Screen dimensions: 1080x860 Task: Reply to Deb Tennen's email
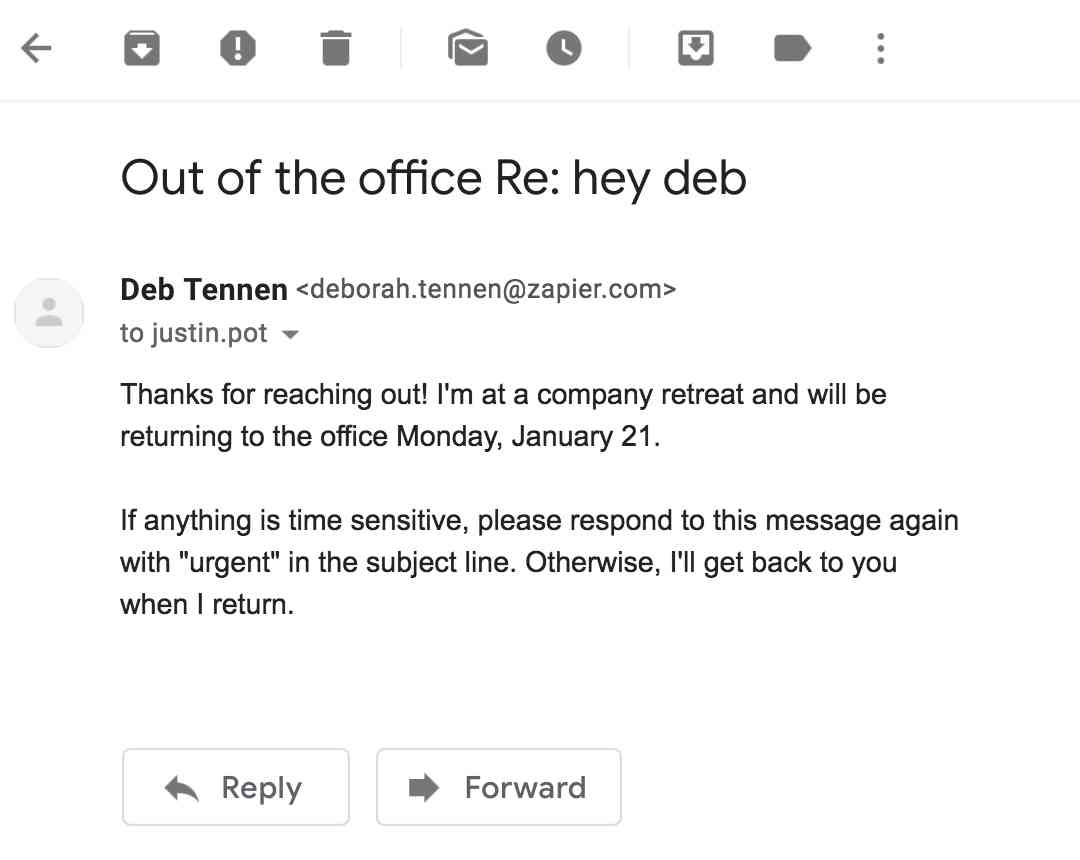coord(235,787)
